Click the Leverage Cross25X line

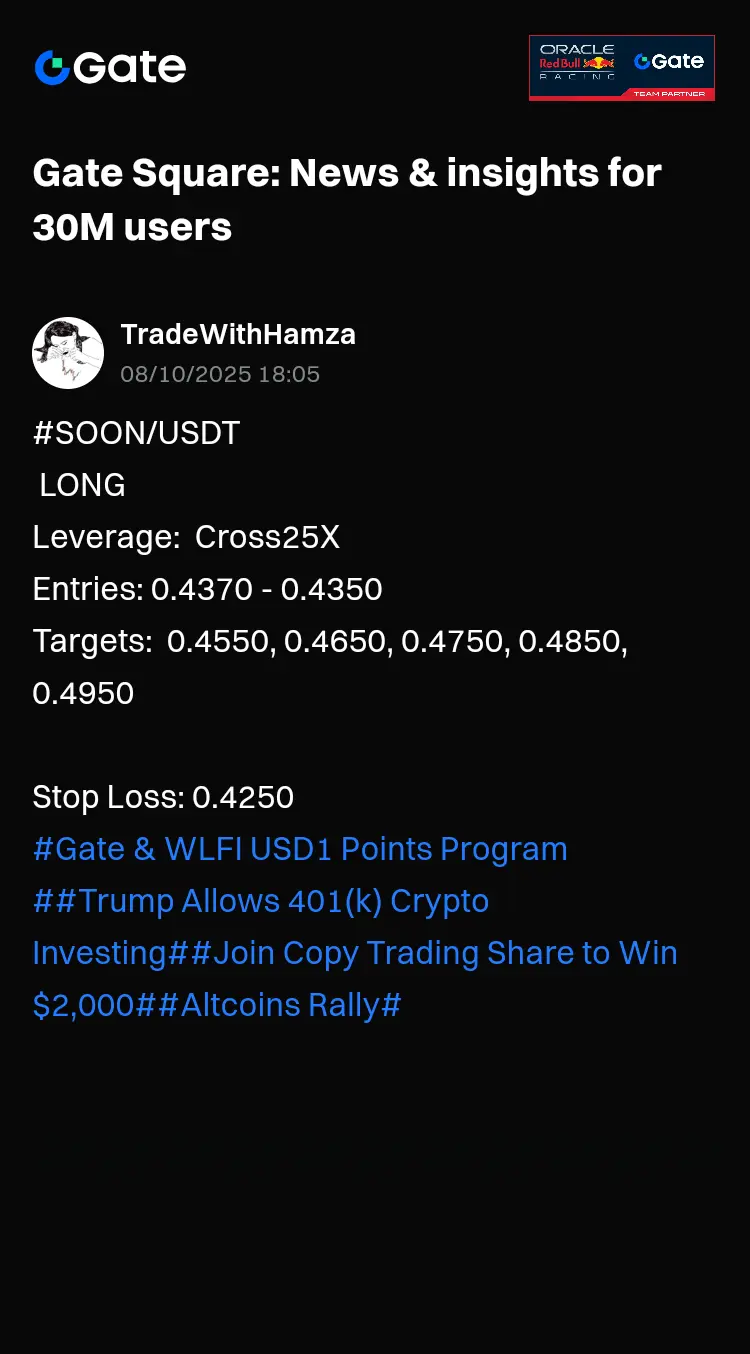[186, 537]
